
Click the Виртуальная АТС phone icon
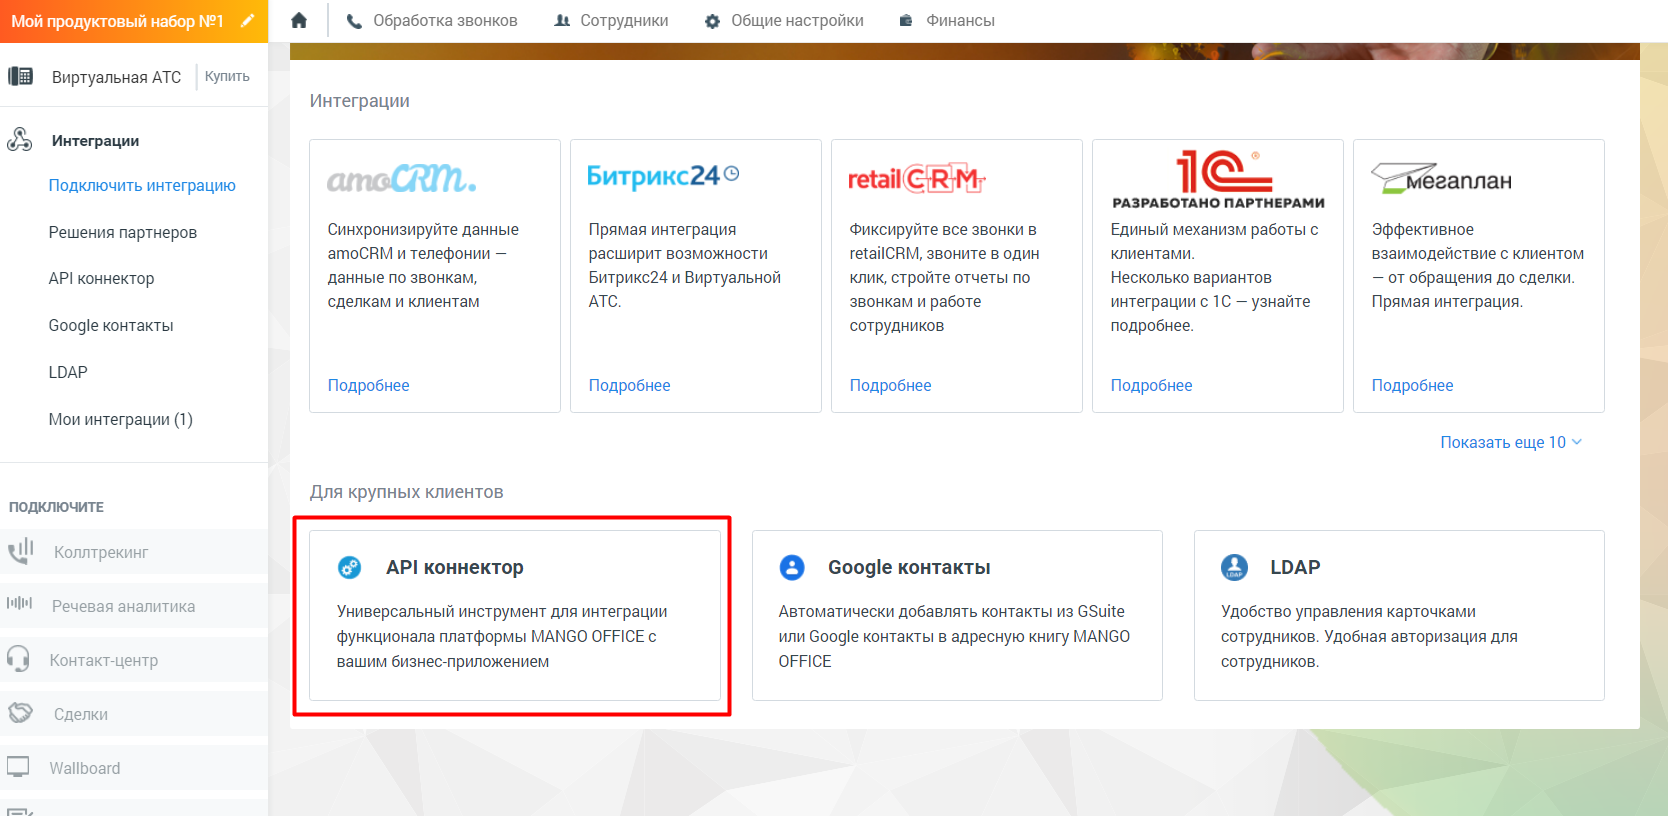tap(20, 76)
